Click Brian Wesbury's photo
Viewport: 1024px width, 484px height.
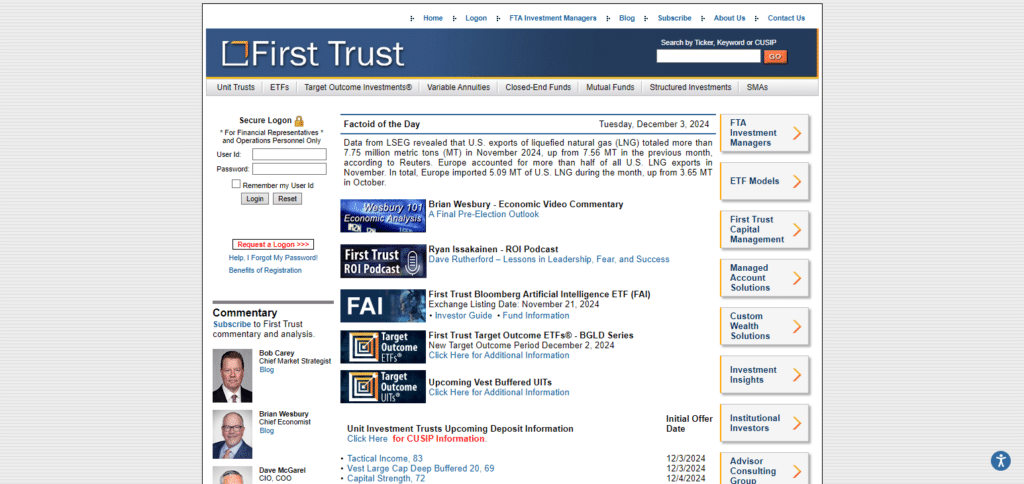[x=232, y=434]
